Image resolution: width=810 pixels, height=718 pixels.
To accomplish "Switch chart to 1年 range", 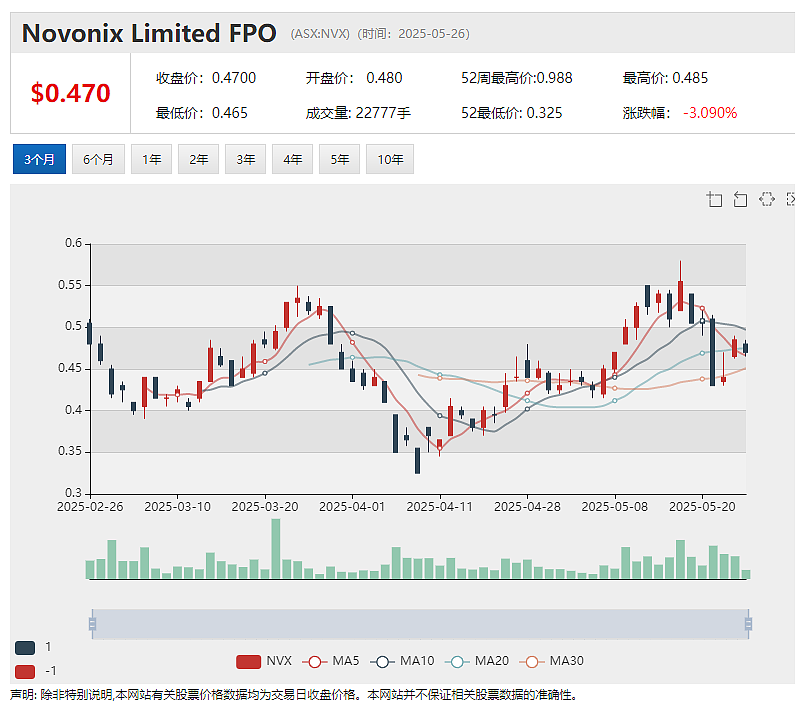I will coord(151,159).
